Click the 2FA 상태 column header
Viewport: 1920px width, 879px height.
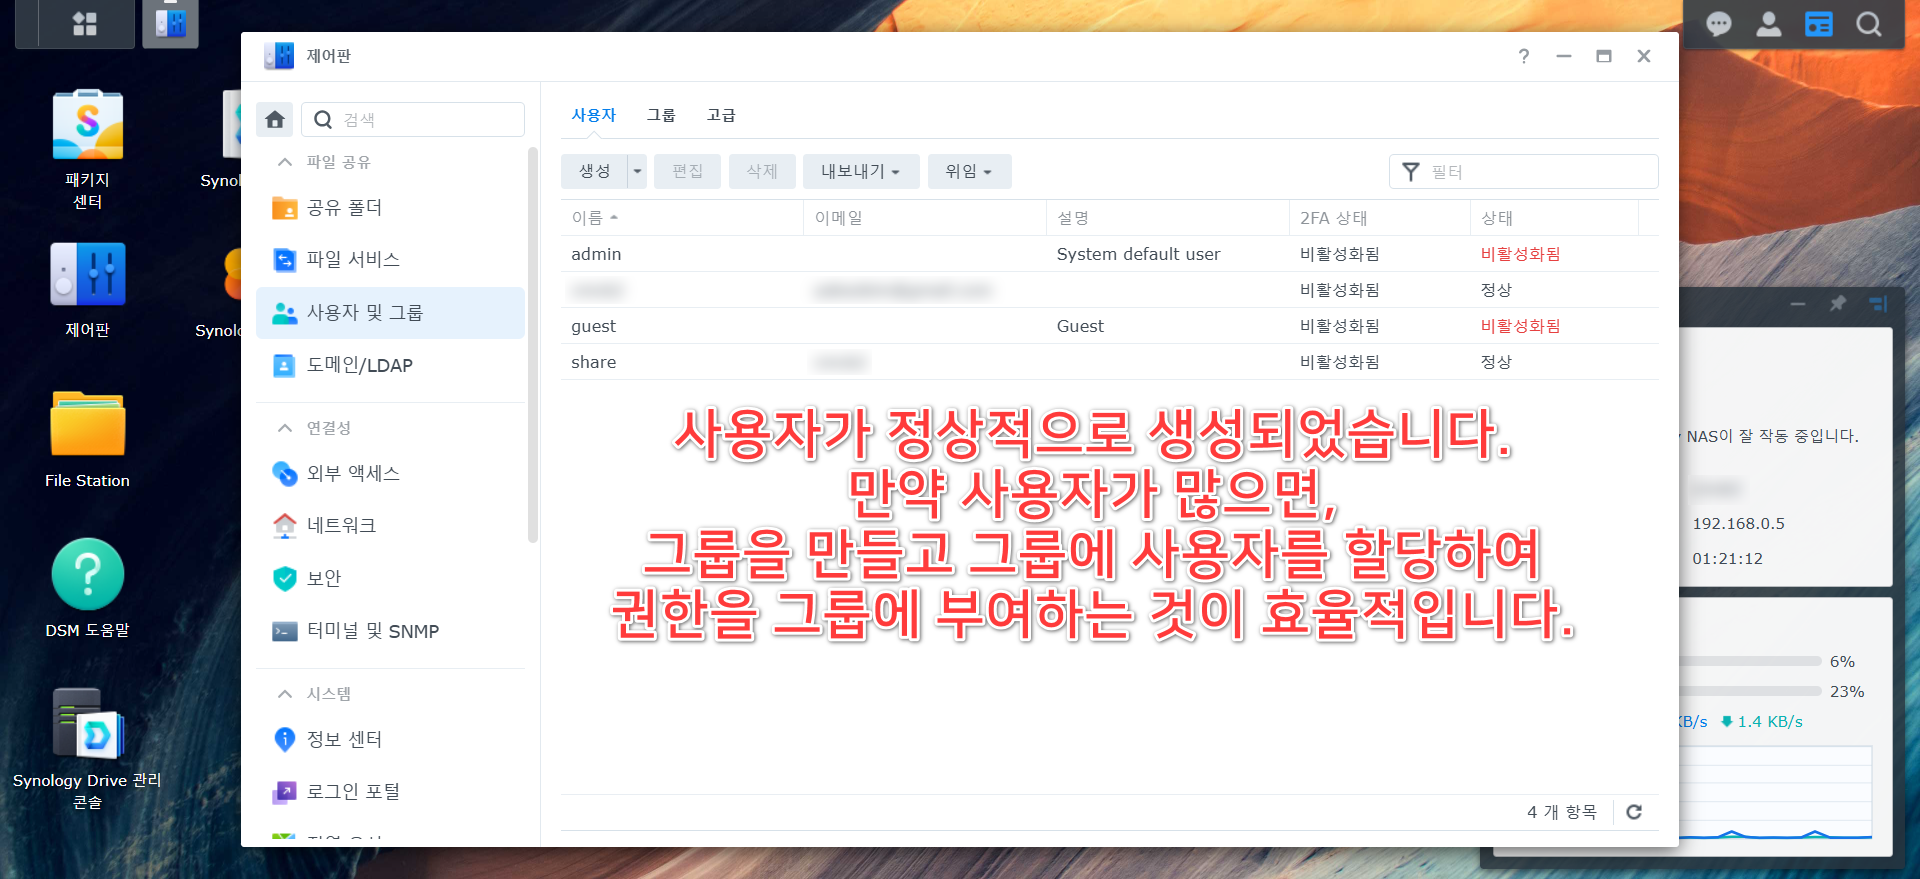1380,218
